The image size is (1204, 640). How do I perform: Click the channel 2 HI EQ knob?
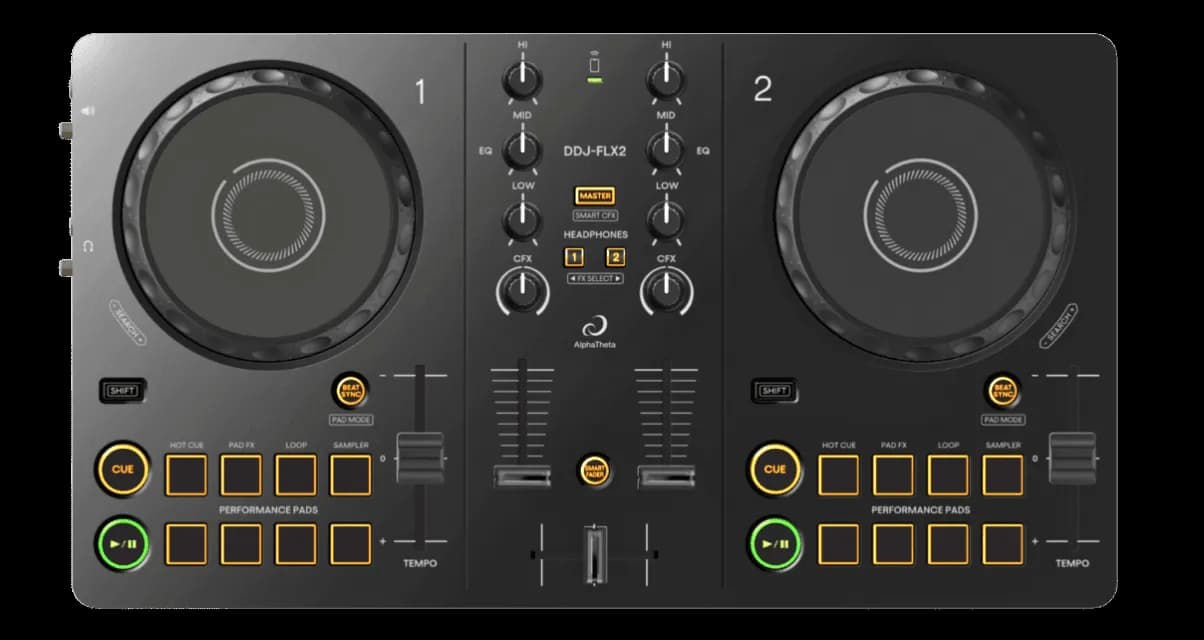point(666,78)
